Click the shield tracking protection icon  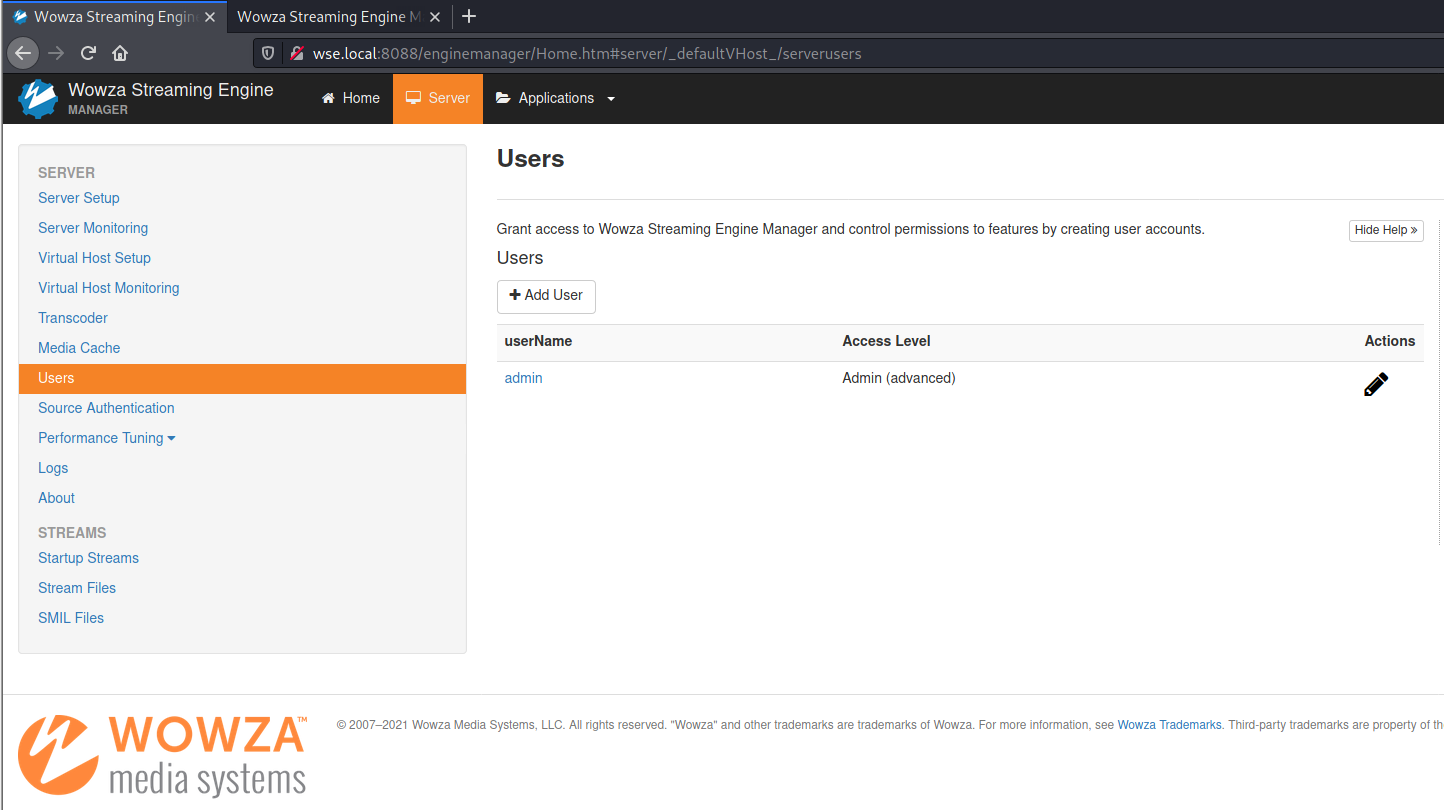[268, 53]
